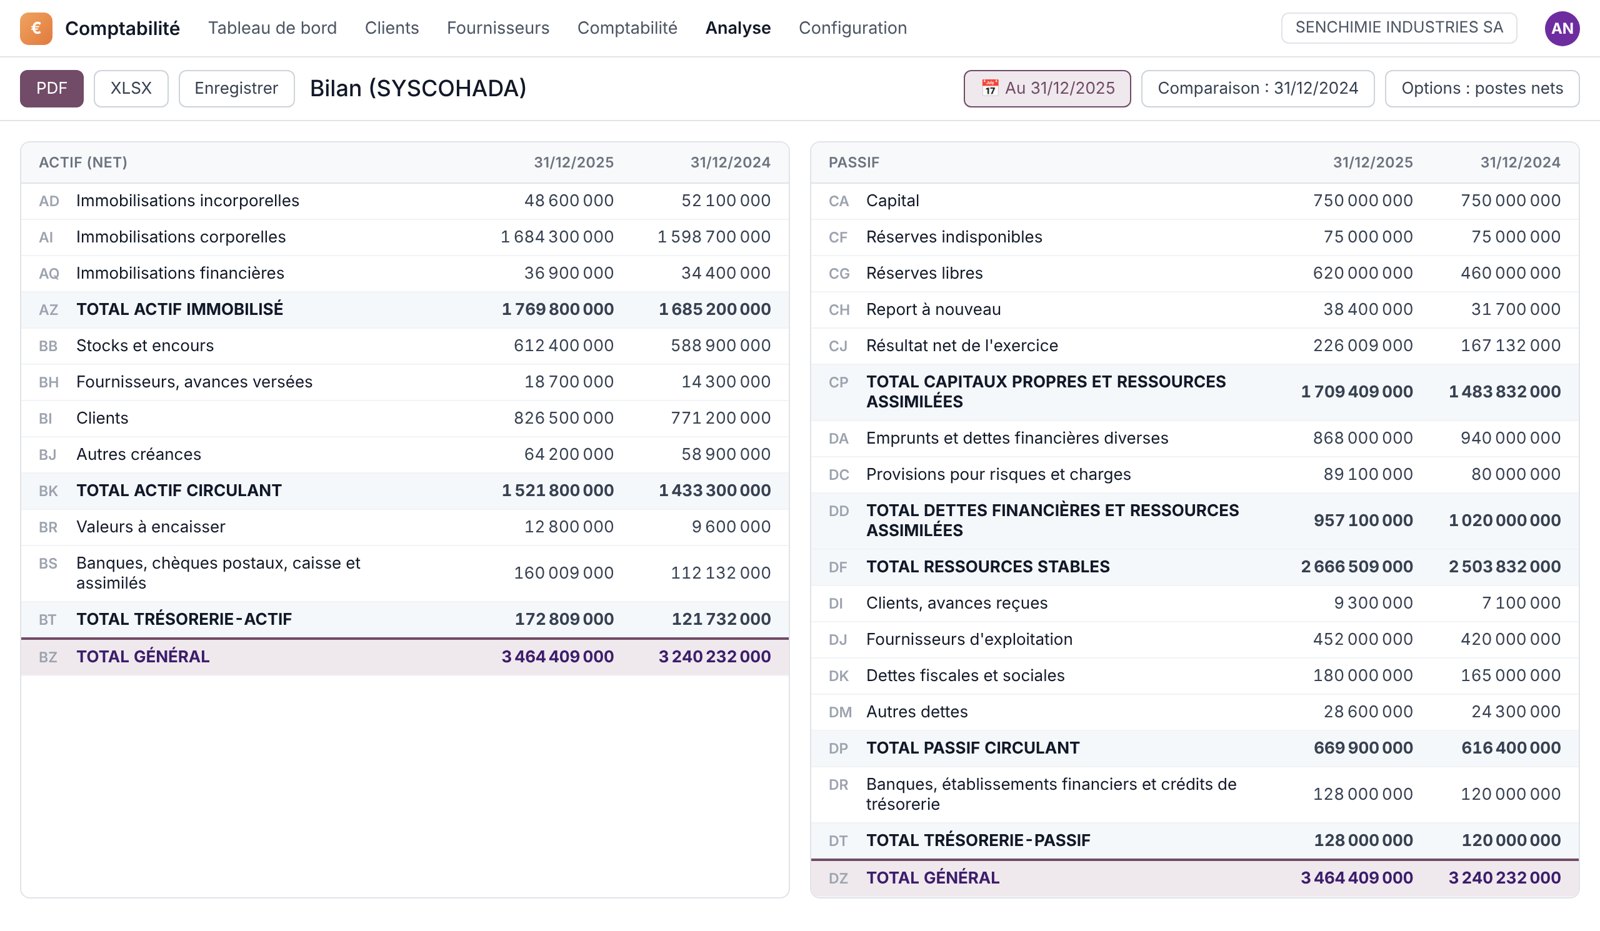Open the Analyse menu
The width and height of the screenshot is (1600, 931).
(x=738, y=28)
